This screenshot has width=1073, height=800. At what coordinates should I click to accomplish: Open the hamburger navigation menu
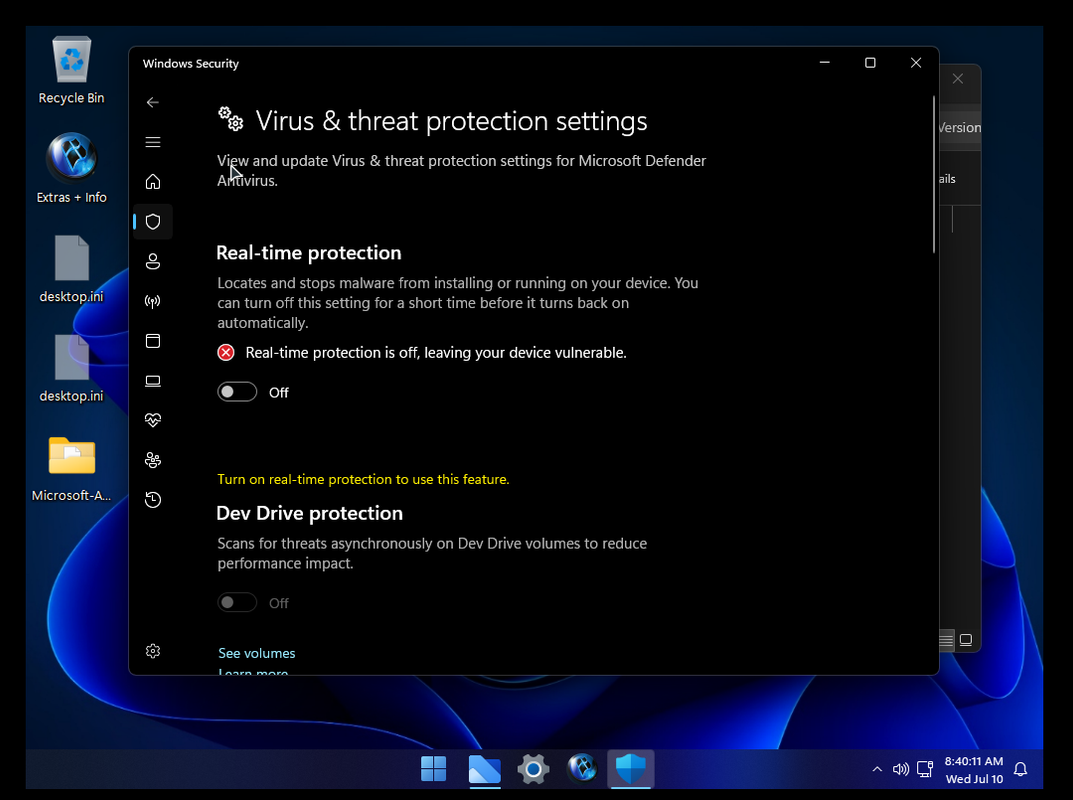[x=153, y=142]
